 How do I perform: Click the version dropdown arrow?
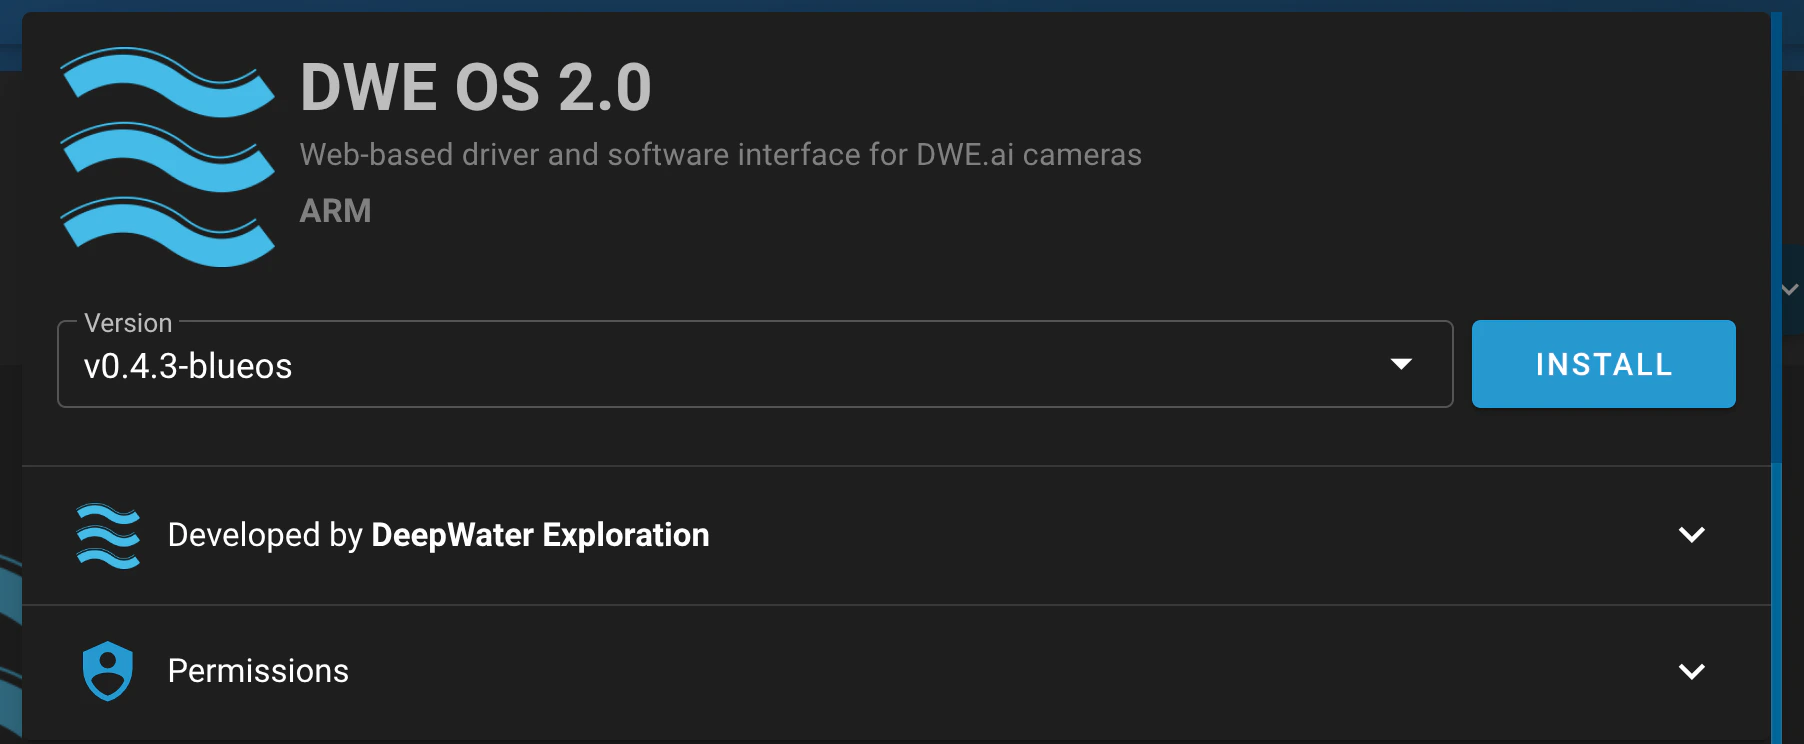click(x=1402, y=364)
